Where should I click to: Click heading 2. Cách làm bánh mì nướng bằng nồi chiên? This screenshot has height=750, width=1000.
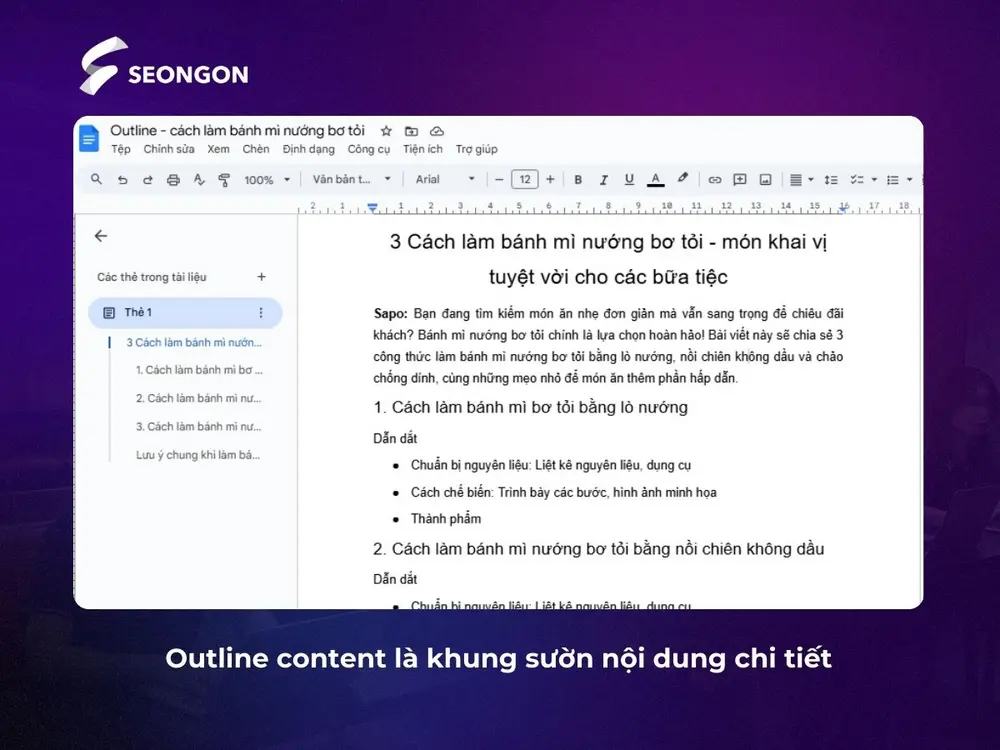click(599, 549)
